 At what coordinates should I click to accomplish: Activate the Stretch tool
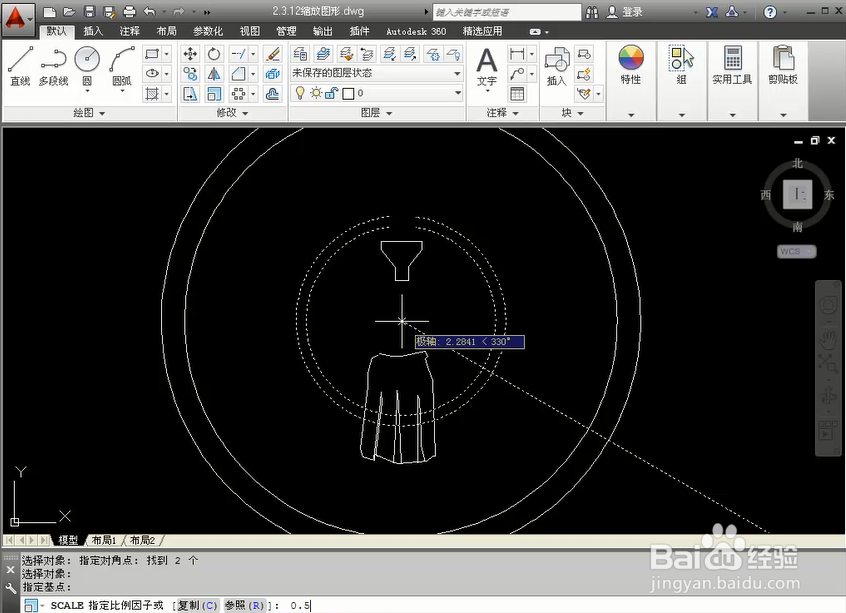[x=190, y=94]
